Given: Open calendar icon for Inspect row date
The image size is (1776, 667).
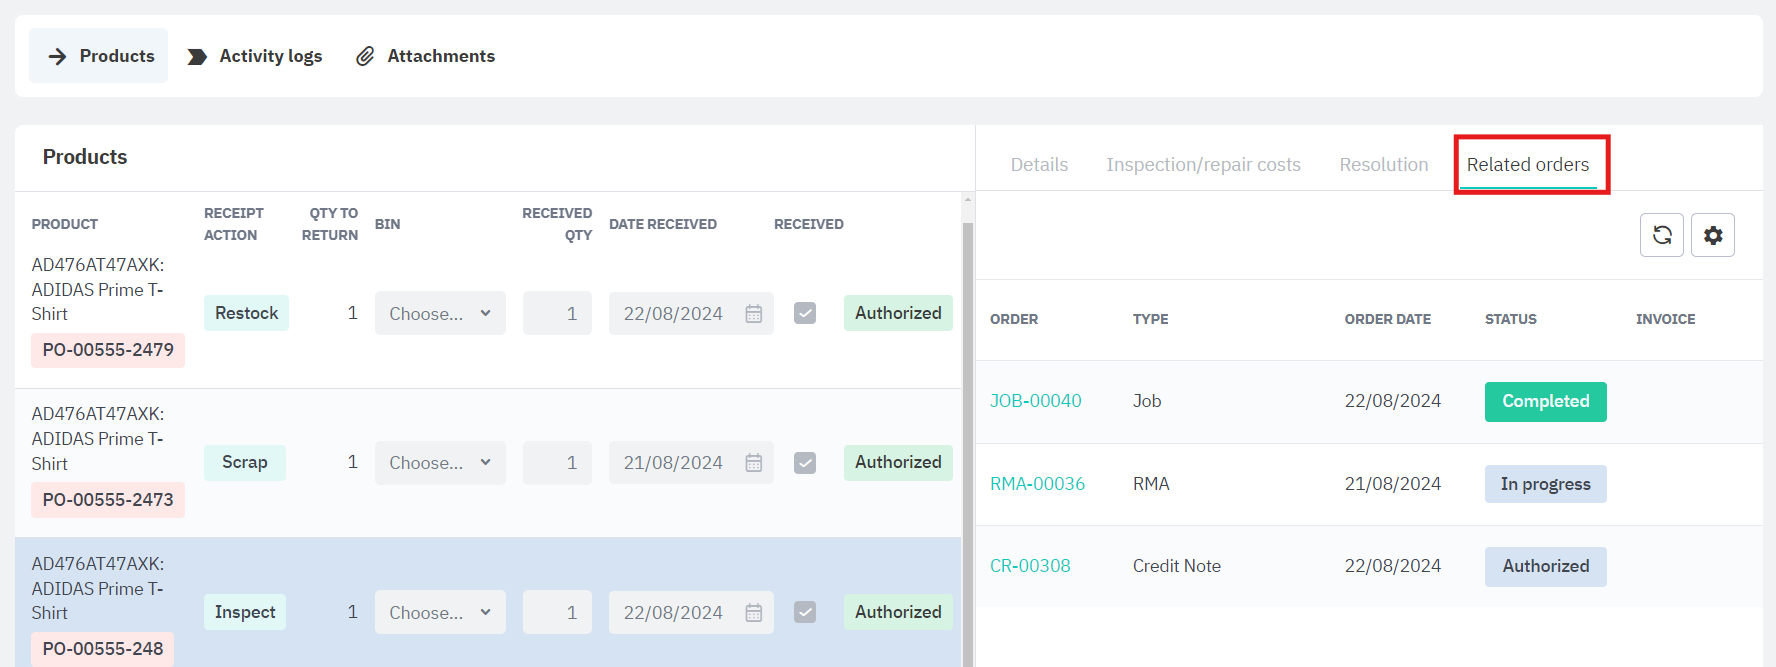Looking at the screenshot, I should coord(754,612).
